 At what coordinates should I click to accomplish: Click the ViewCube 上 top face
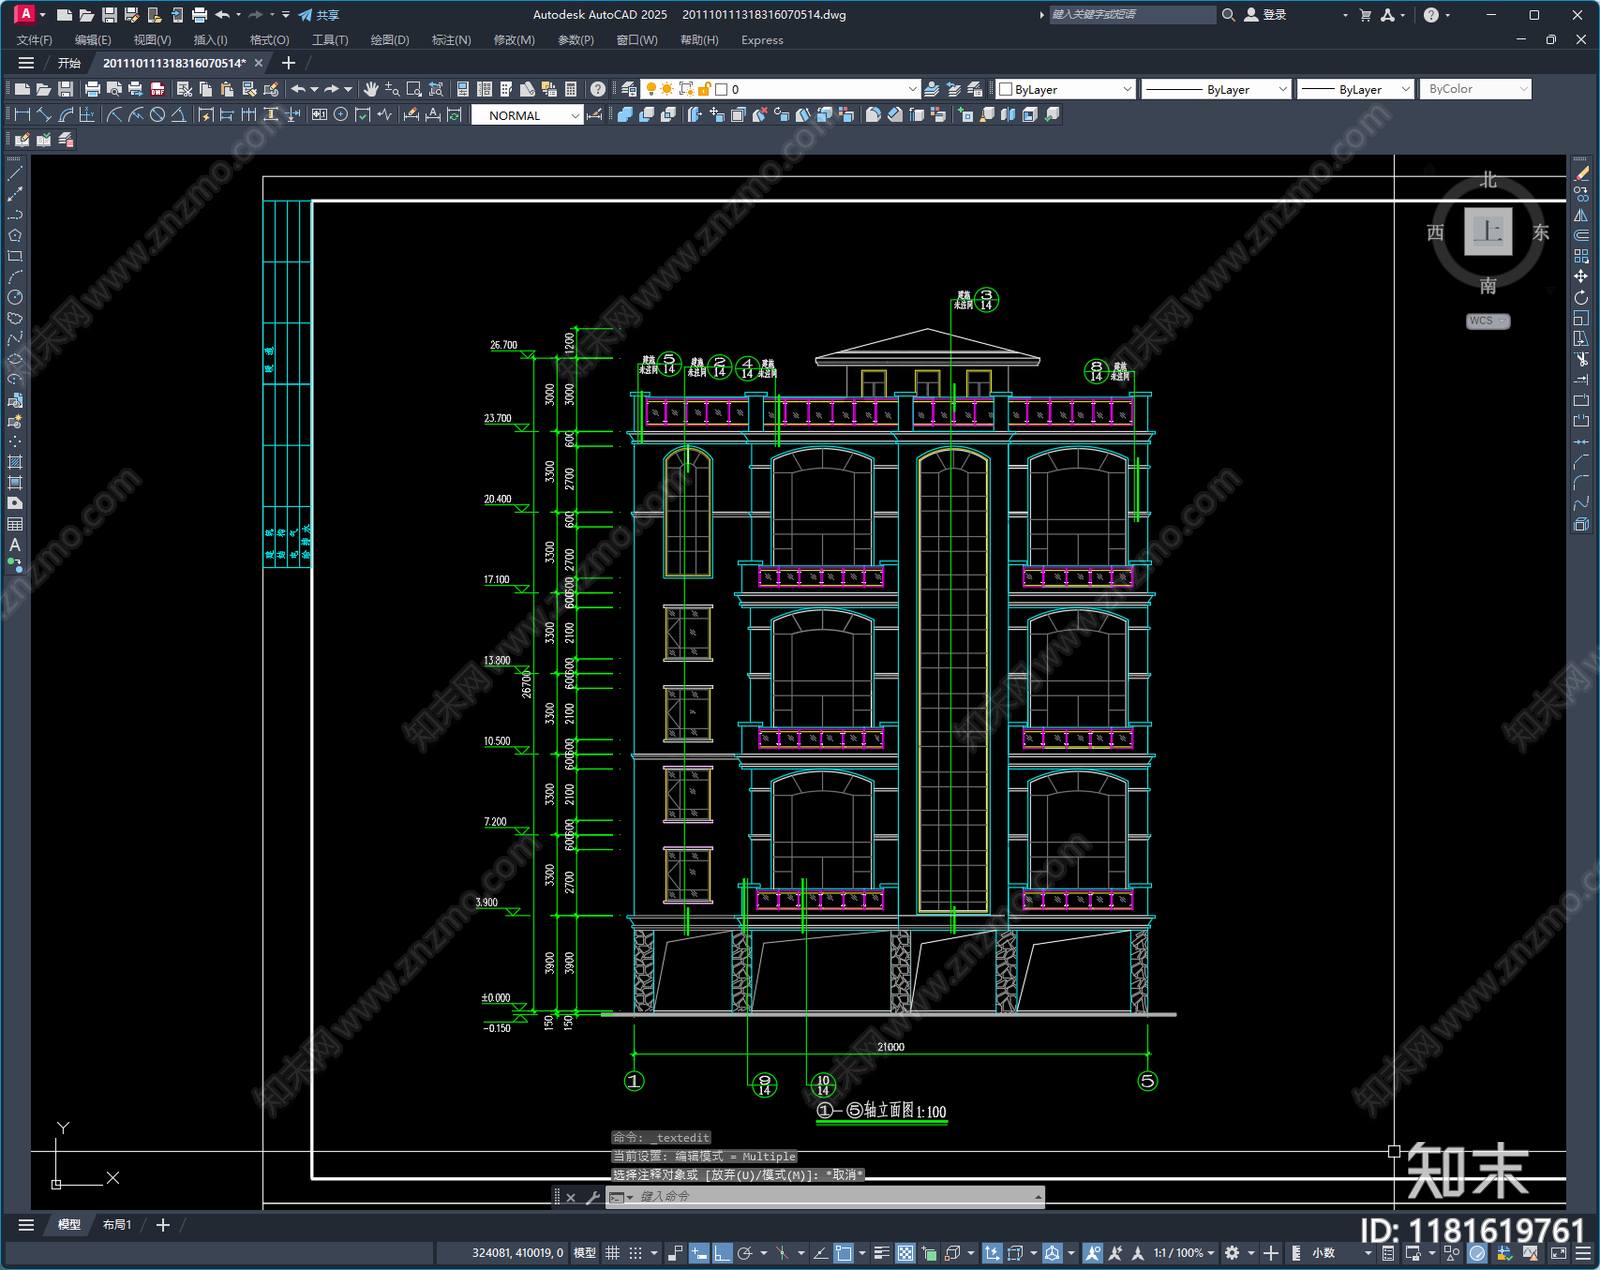(1488, 232)
